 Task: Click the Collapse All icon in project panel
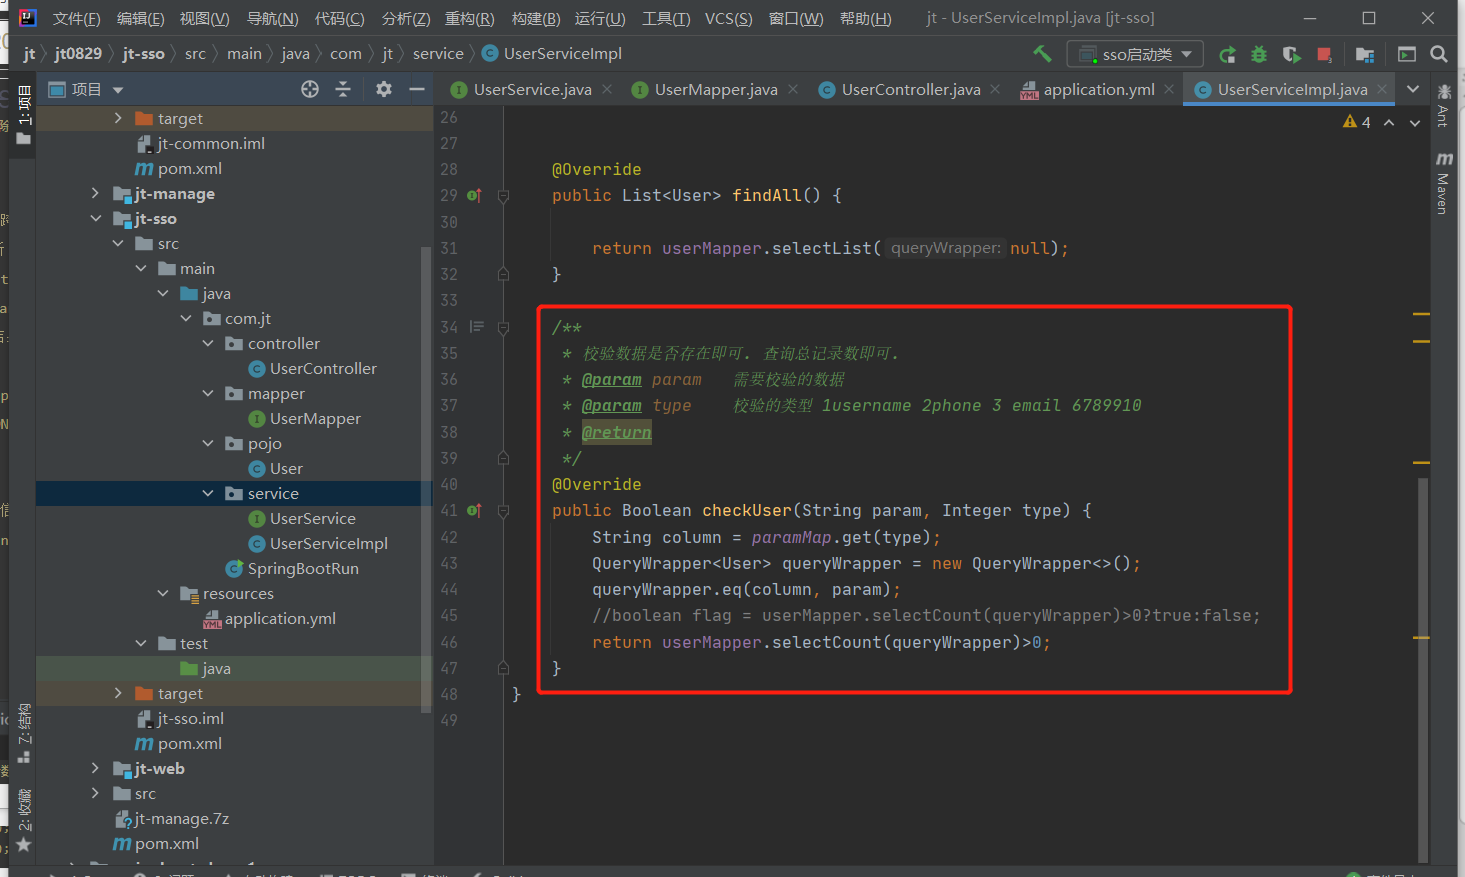coord(343,89)
